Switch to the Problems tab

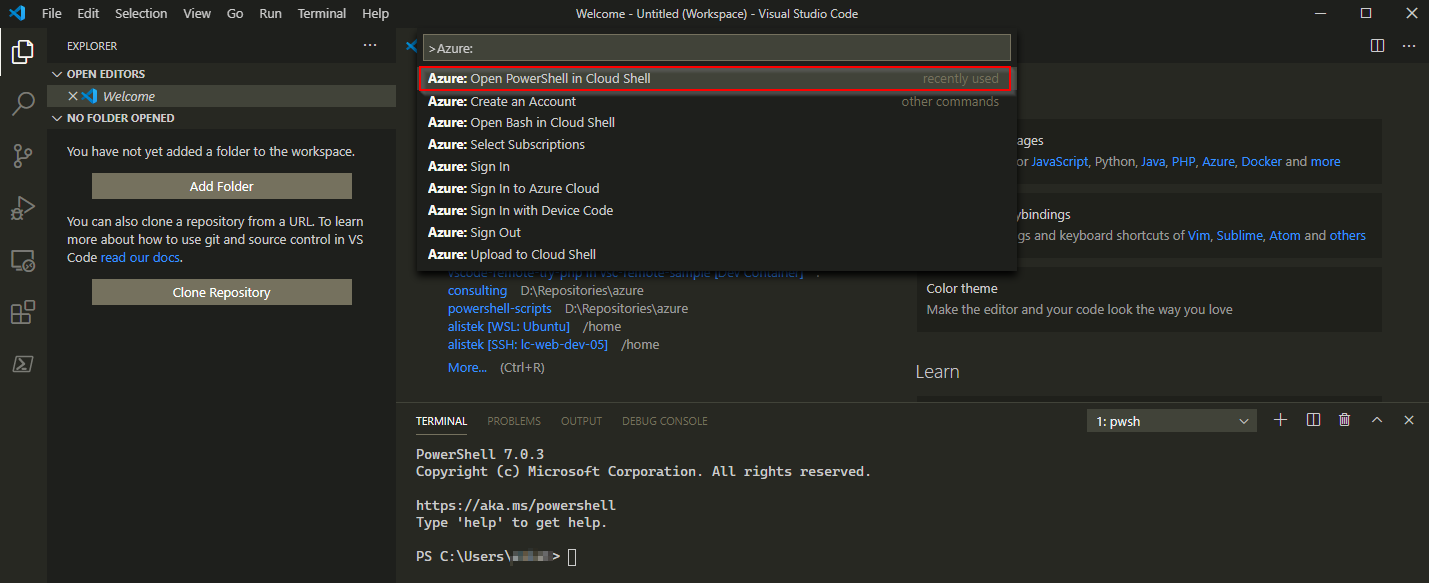coord(514,421)
